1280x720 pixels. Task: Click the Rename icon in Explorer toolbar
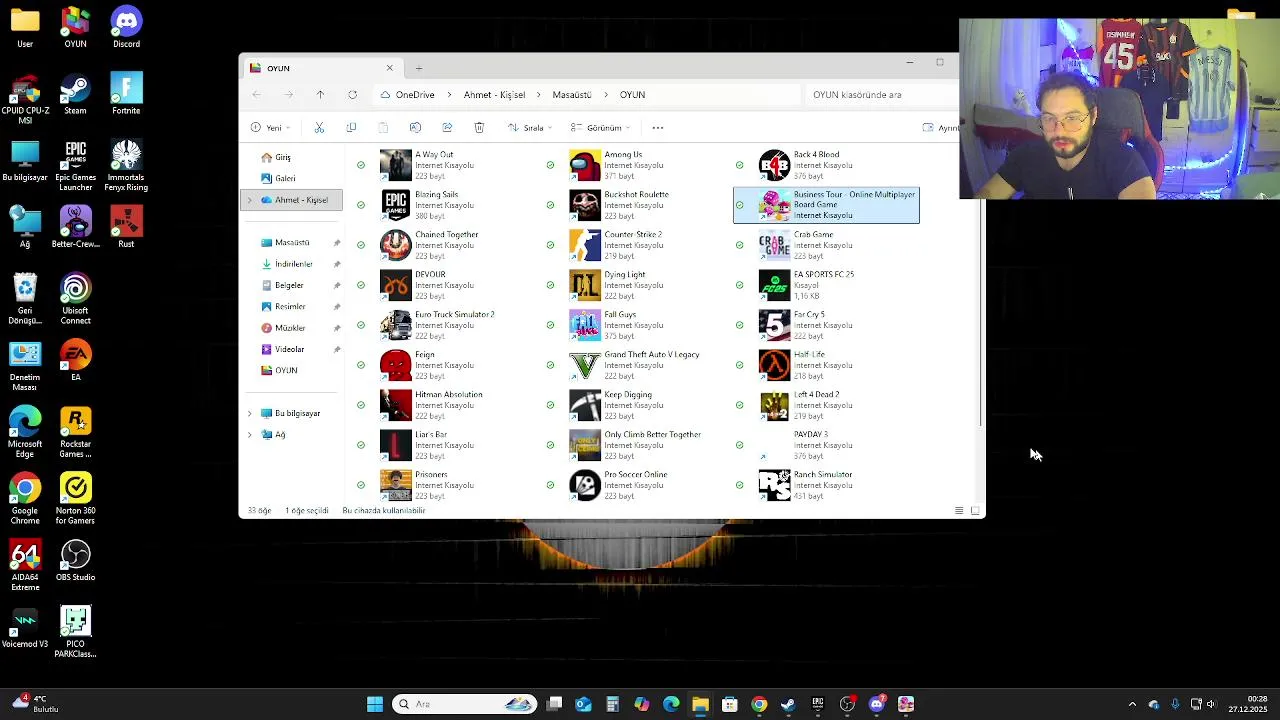pyautogui.click(x=415, y=128)
